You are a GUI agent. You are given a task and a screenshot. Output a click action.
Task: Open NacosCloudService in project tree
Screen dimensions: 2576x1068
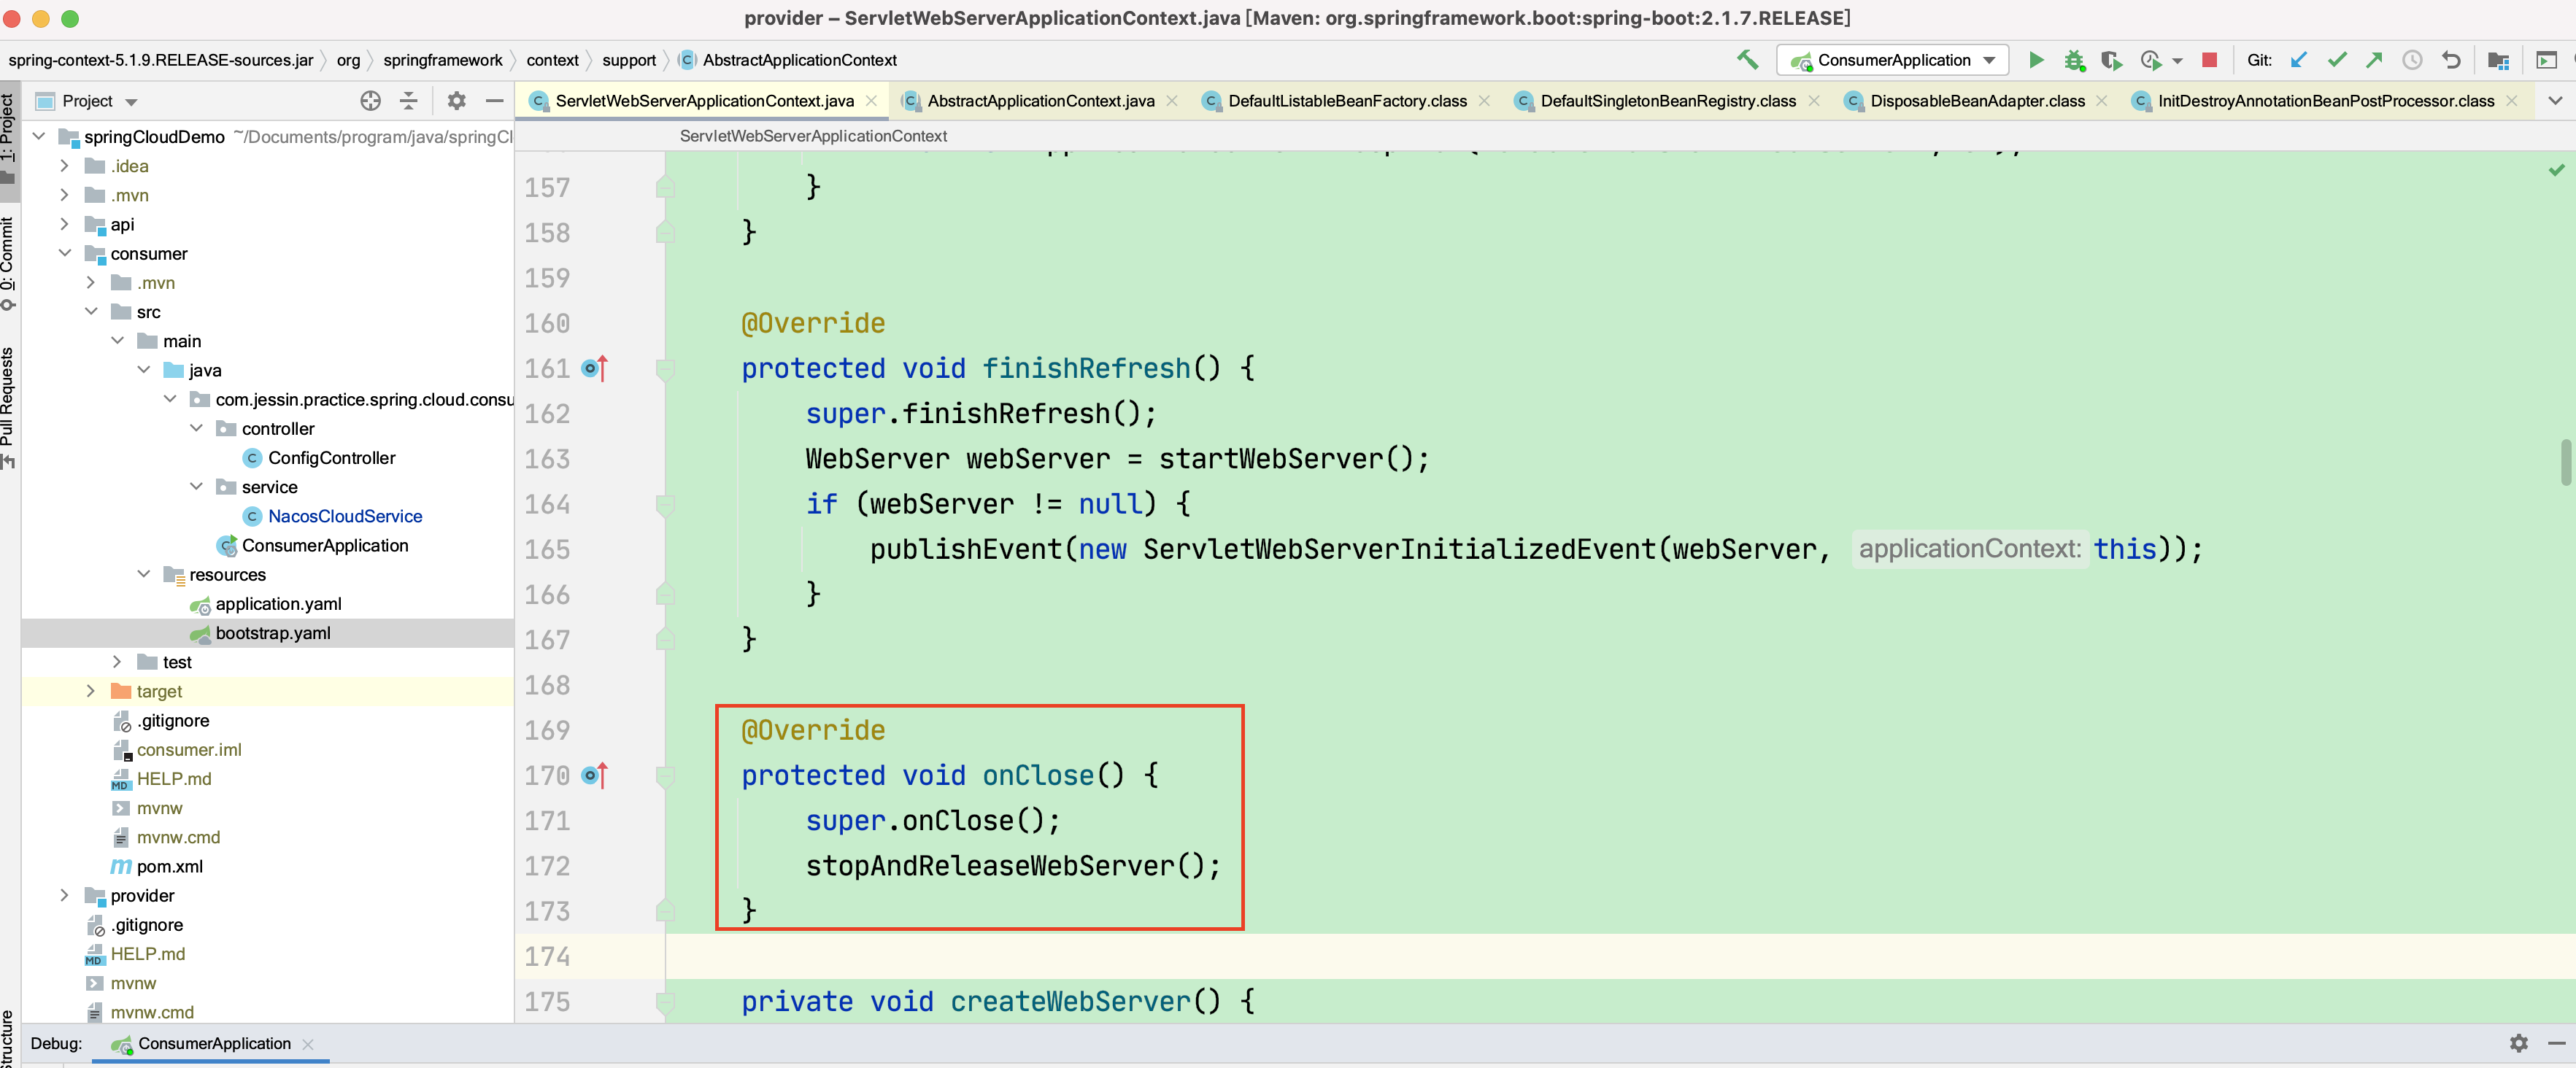[344, 516]
